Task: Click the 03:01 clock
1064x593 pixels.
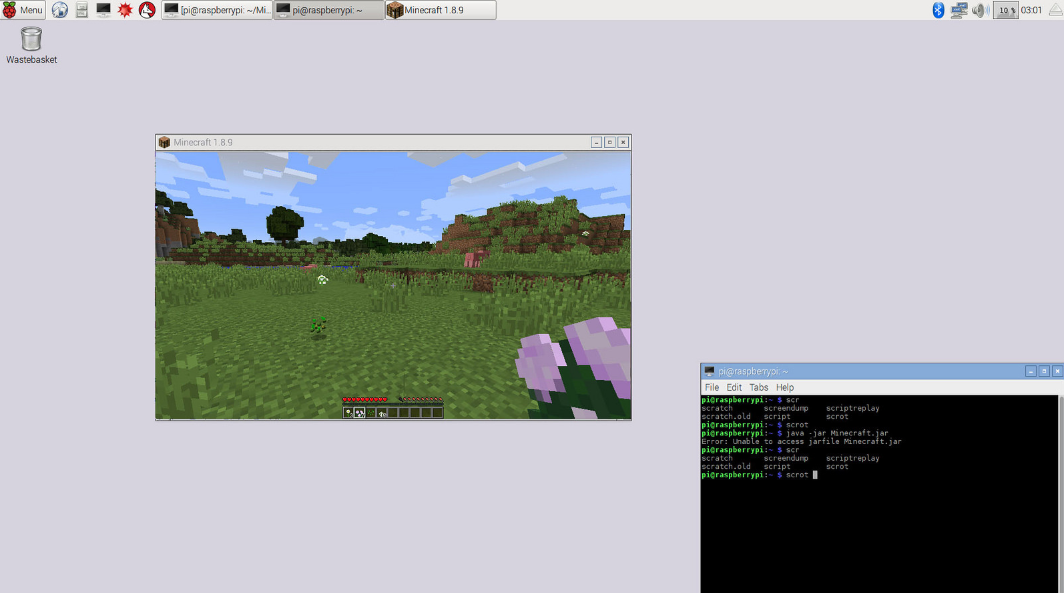Action: [x=1031, y=9]
